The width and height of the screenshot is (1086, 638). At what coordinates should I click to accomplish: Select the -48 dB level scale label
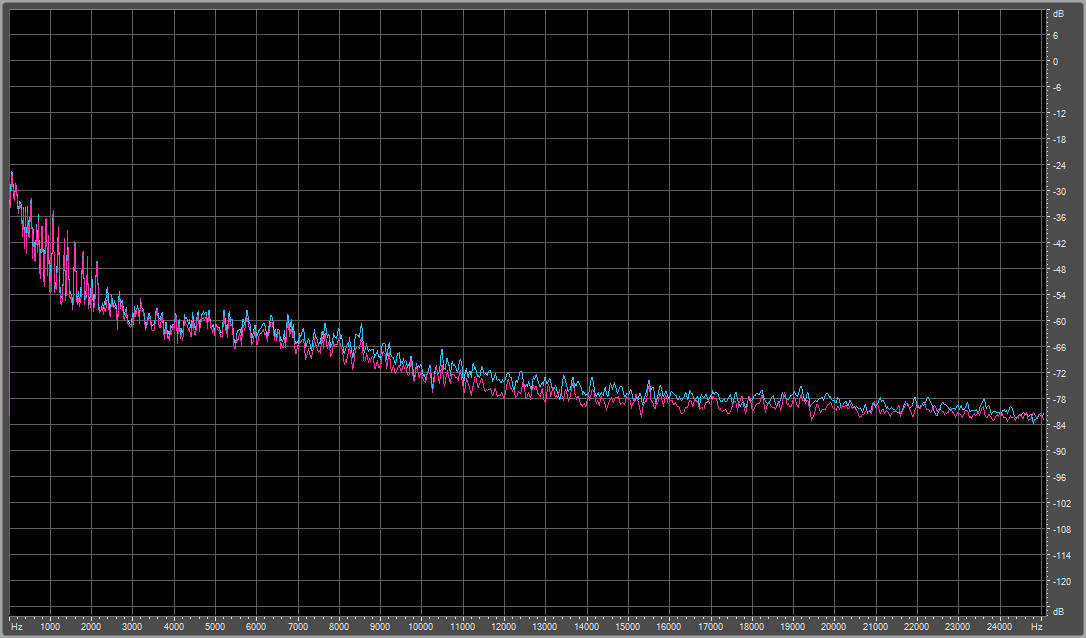(1059, 269)
